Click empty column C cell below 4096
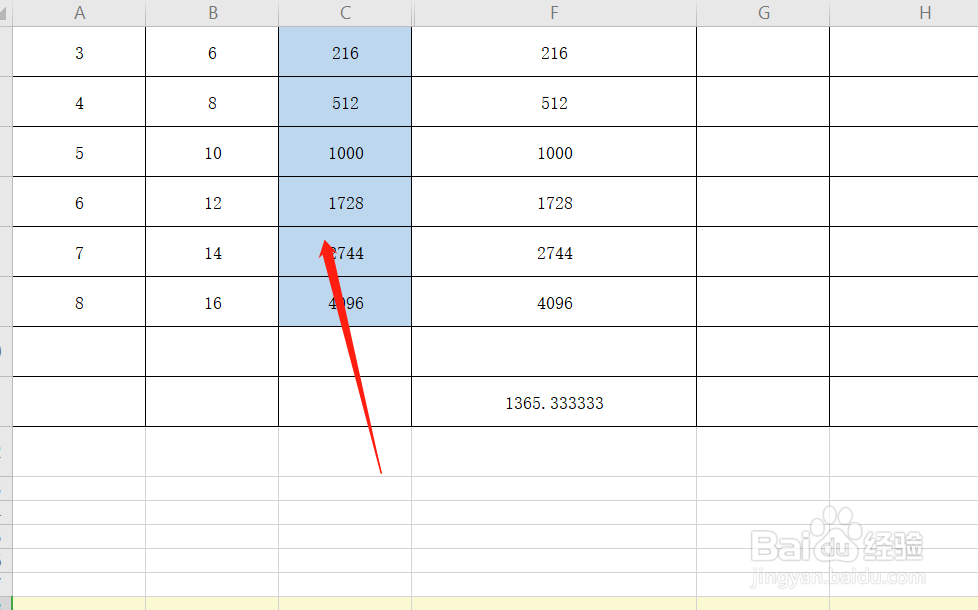This screenshot has width=978, height=610. 345,352
